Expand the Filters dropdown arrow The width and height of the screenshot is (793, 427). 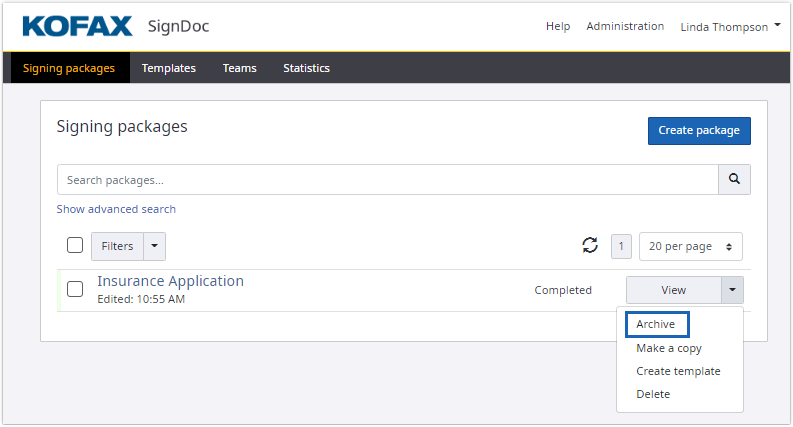(x=154, y=246)
